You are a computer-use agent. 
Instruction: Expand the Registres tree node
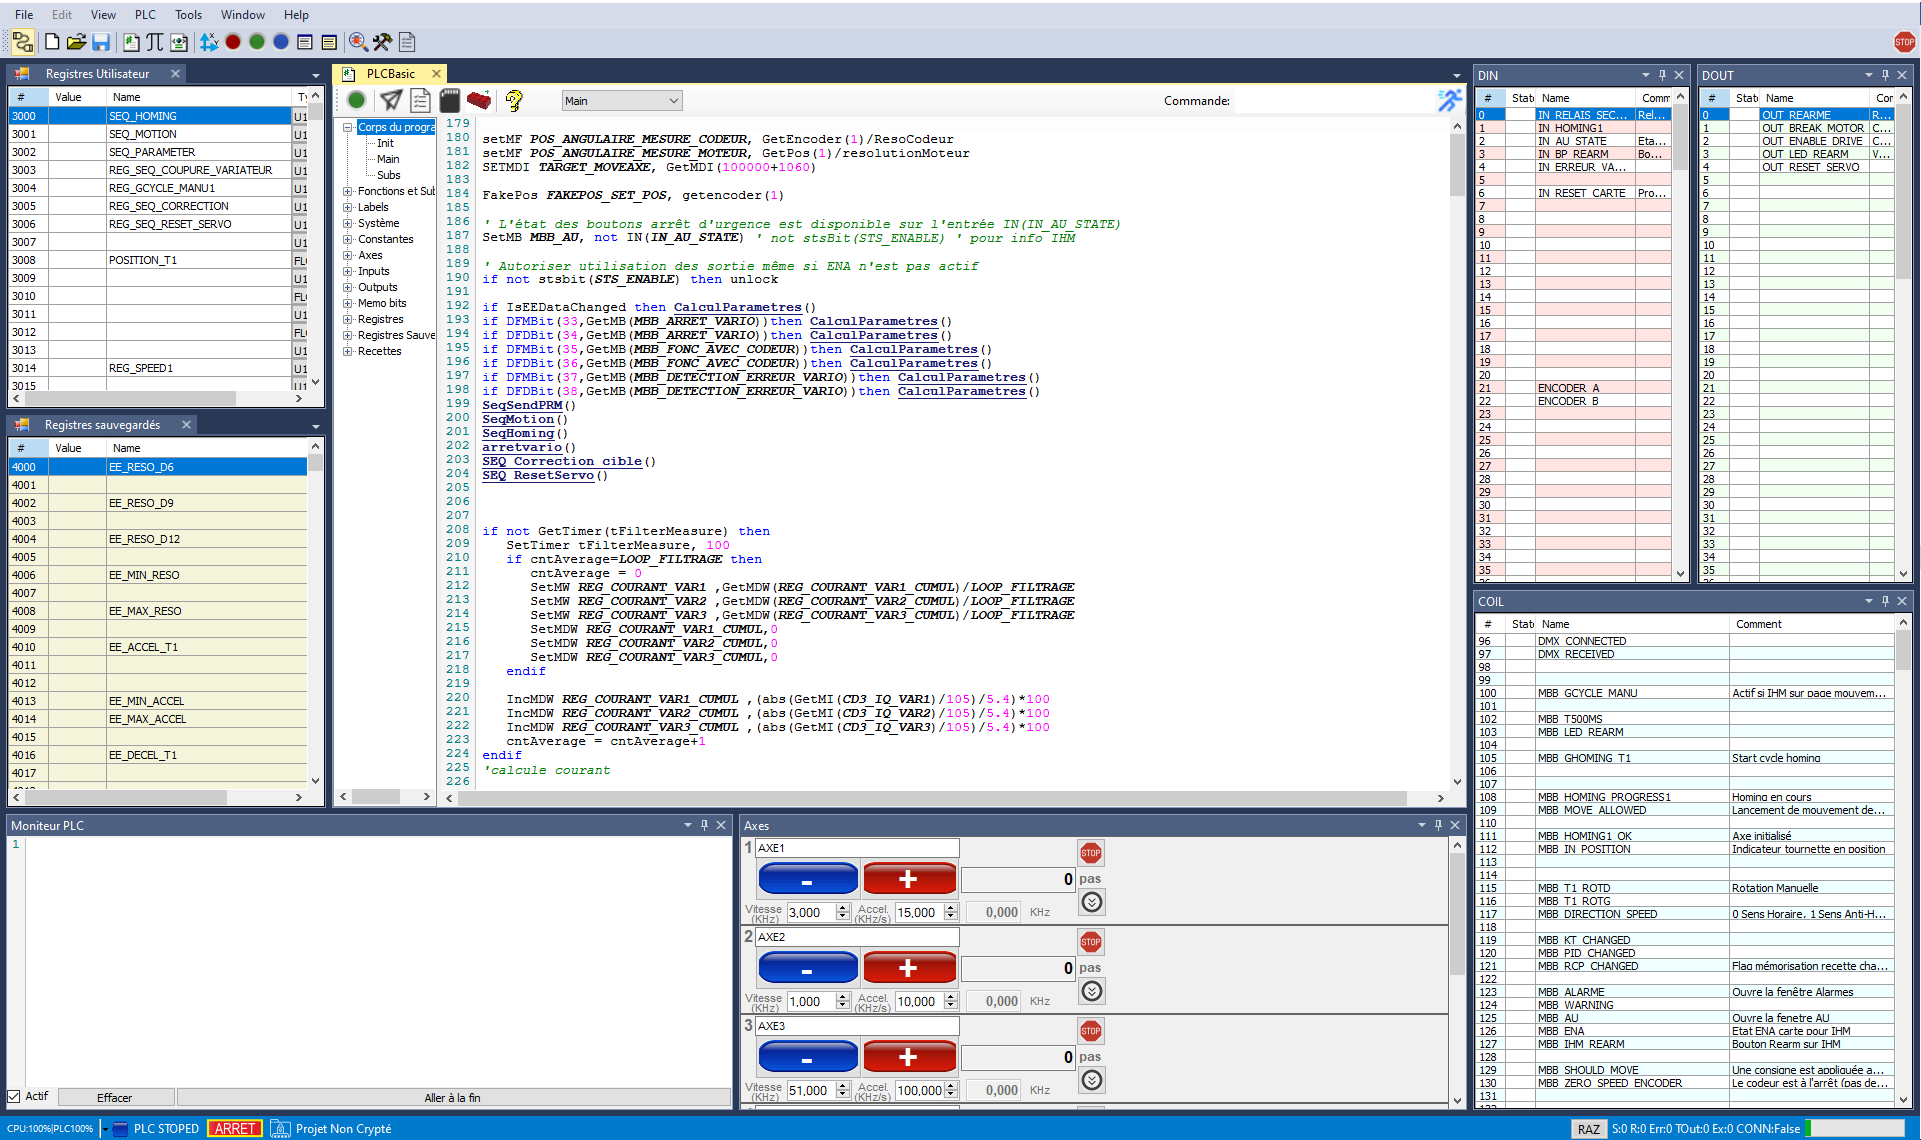pyautogui.click(x=348, y=319)
